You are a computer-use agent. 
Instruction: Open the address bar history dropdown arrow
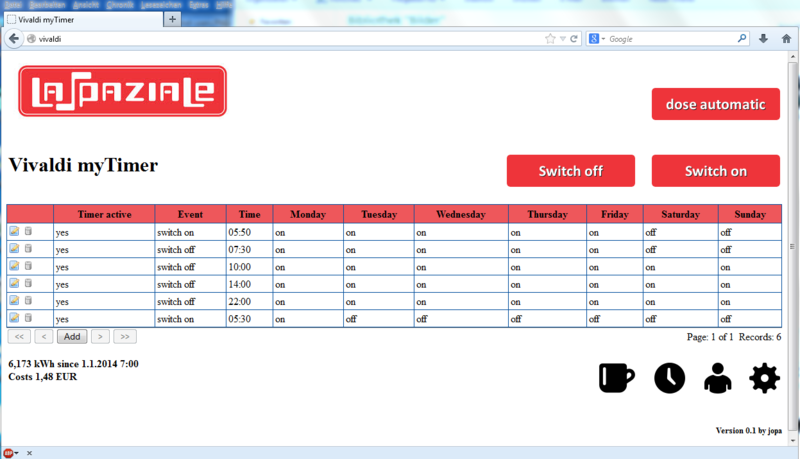[562, 39]
